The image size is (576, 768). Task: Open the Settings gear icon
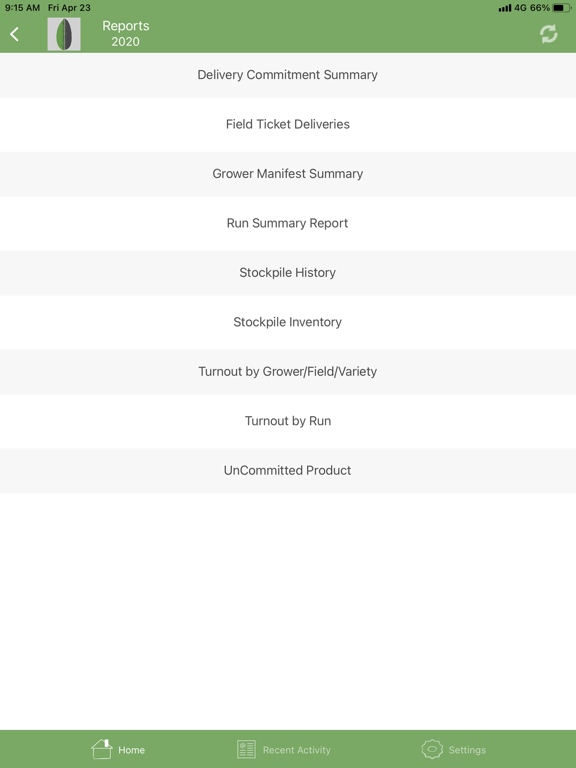point(432,749)
